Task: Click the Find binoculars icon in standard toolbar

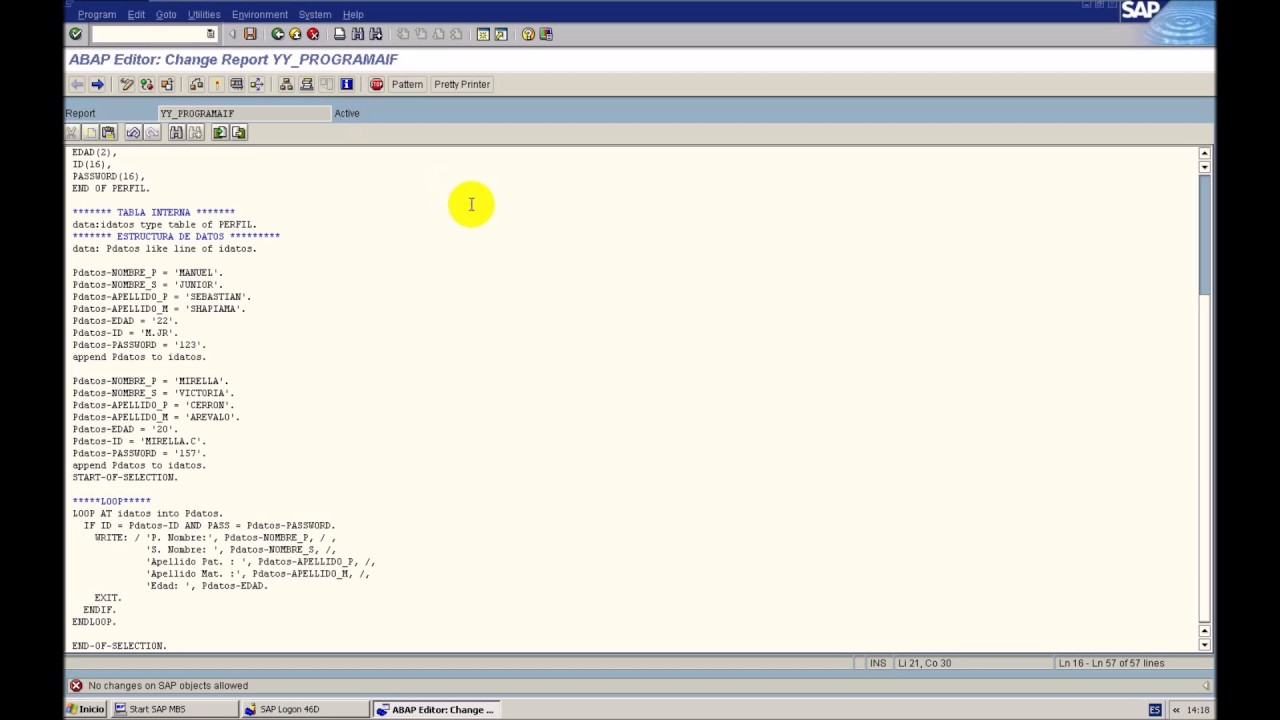Action: point(357,34)
